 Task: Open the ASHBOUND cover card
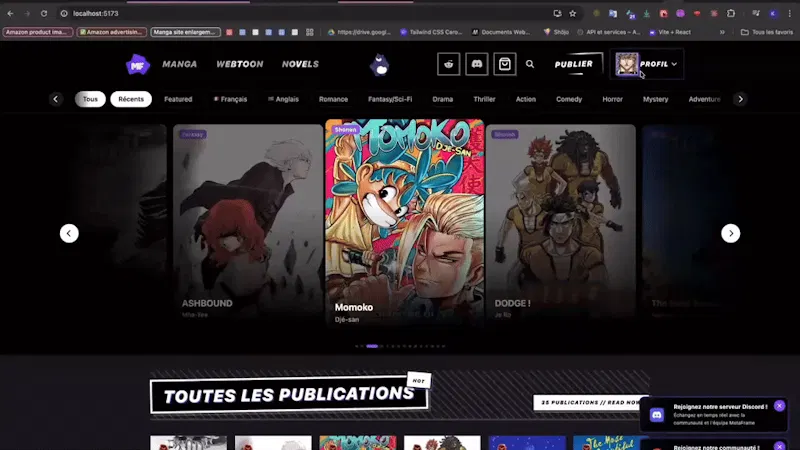click(248, 221)
